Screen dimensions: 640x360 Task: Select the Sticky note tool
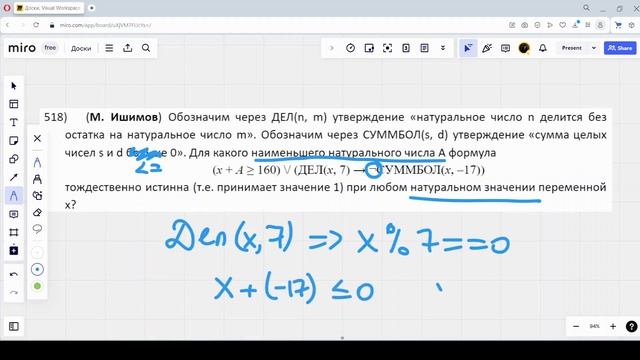(x=14, y=141)
